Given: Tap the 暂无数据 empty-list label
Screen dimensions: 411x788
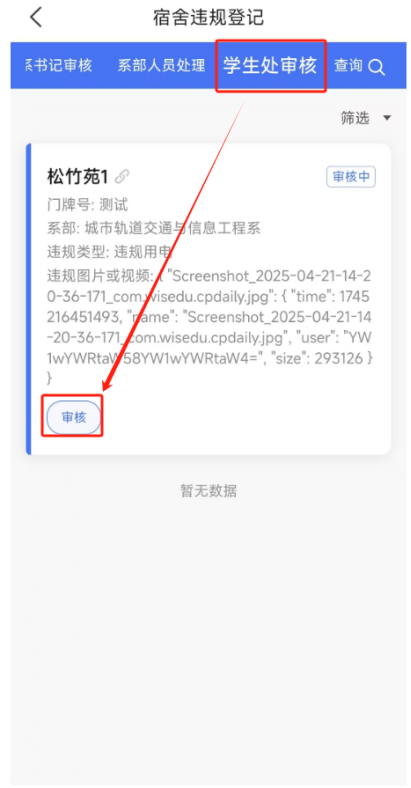Looking at the screenshot, I should pos(209,490).
